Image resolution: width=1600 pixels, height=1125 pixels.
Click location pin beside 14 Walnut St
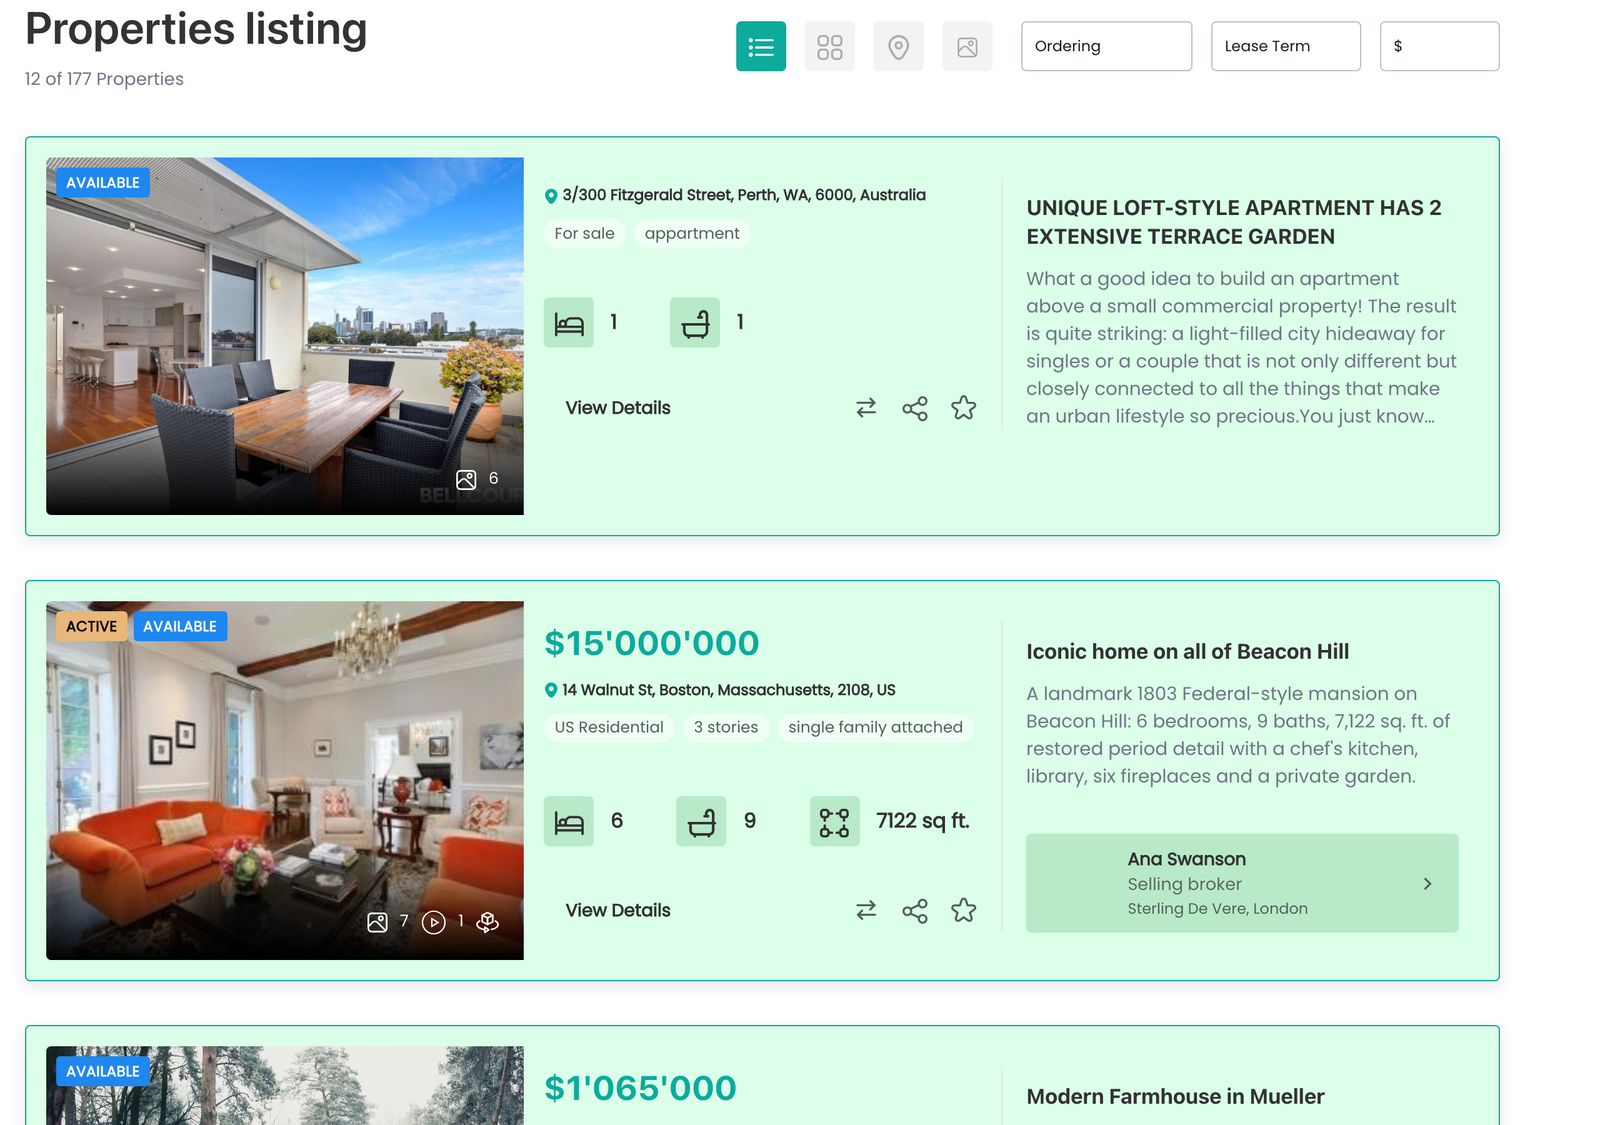[x=551, y=690]
